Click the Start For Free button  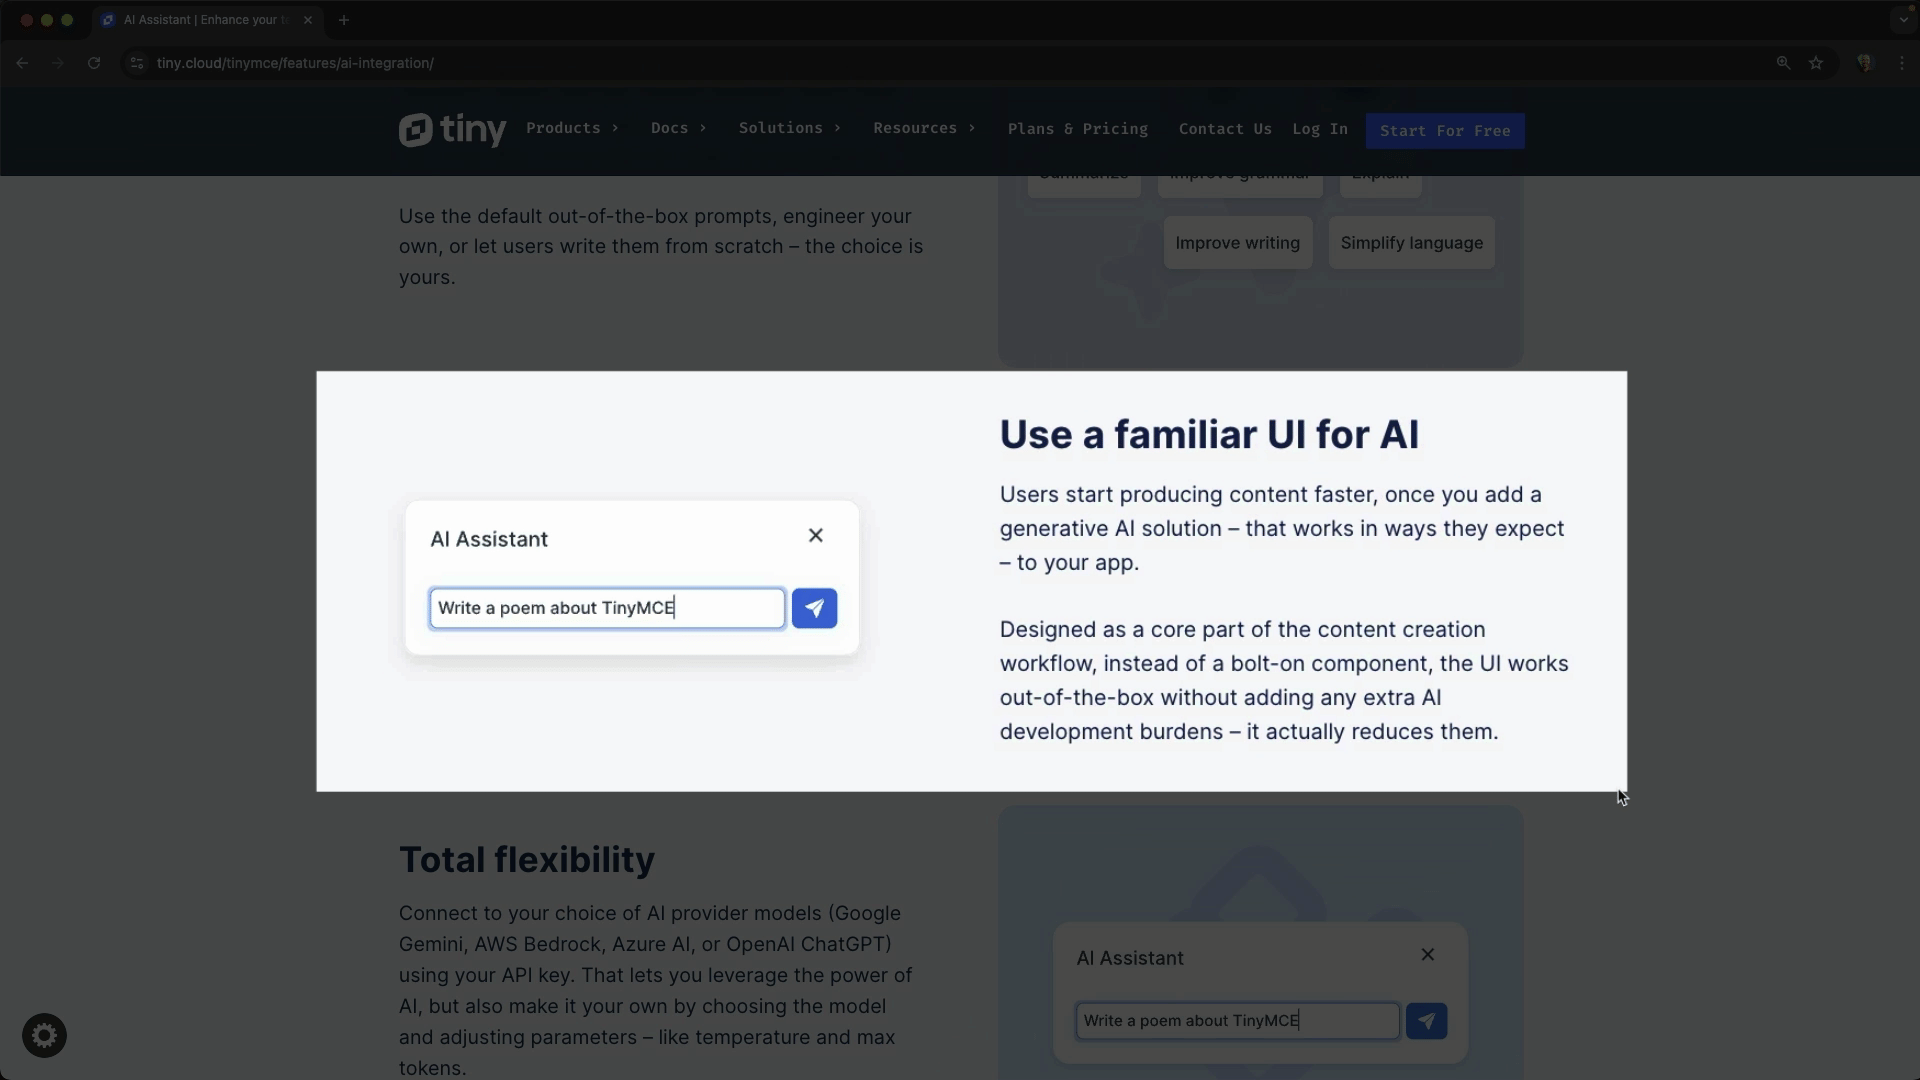[1445, 131]
